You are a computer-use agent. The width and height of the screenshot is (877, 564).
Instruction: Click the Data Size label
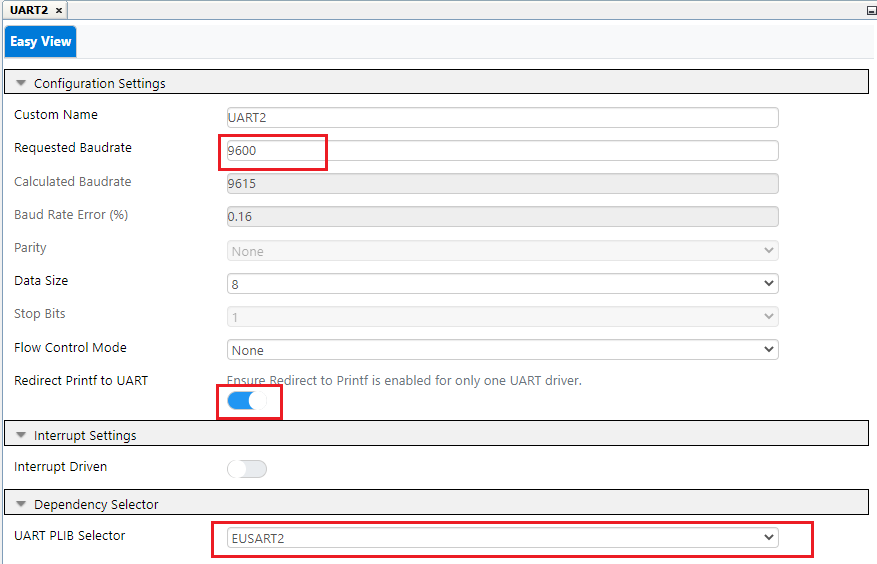[41, 281]
